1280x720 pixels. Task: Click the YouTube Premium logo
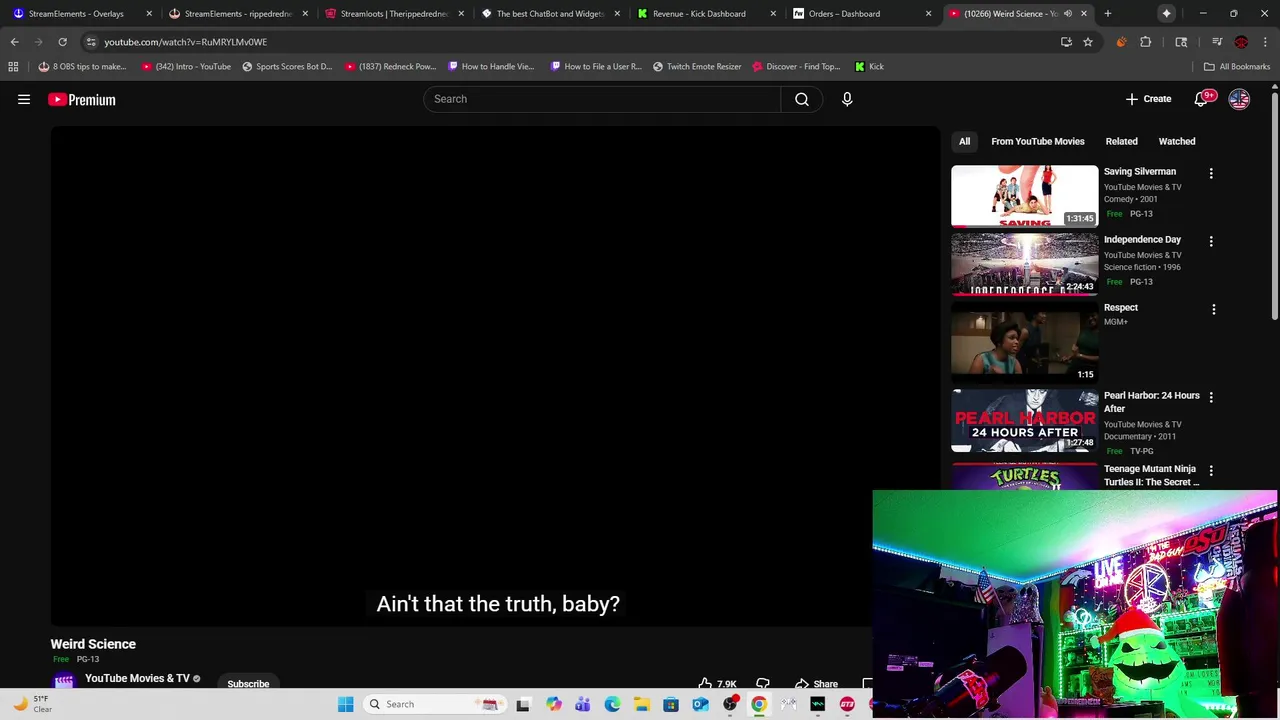pos(82,99)
